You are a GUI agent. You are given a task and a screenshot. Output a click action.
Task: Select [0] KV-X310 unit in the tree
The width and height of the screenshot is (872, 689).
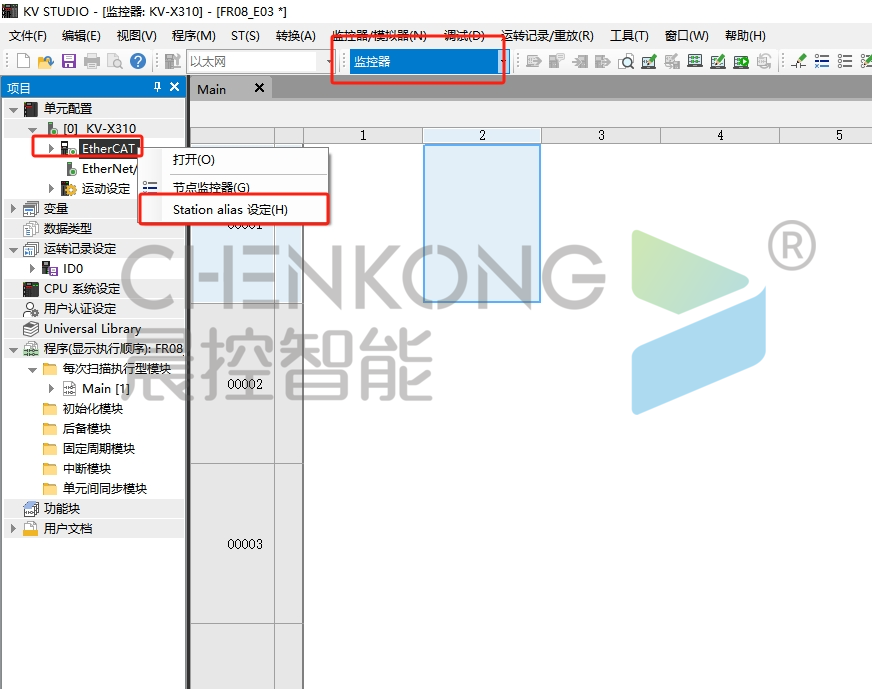pyautogui.click(x=99, y=128)
